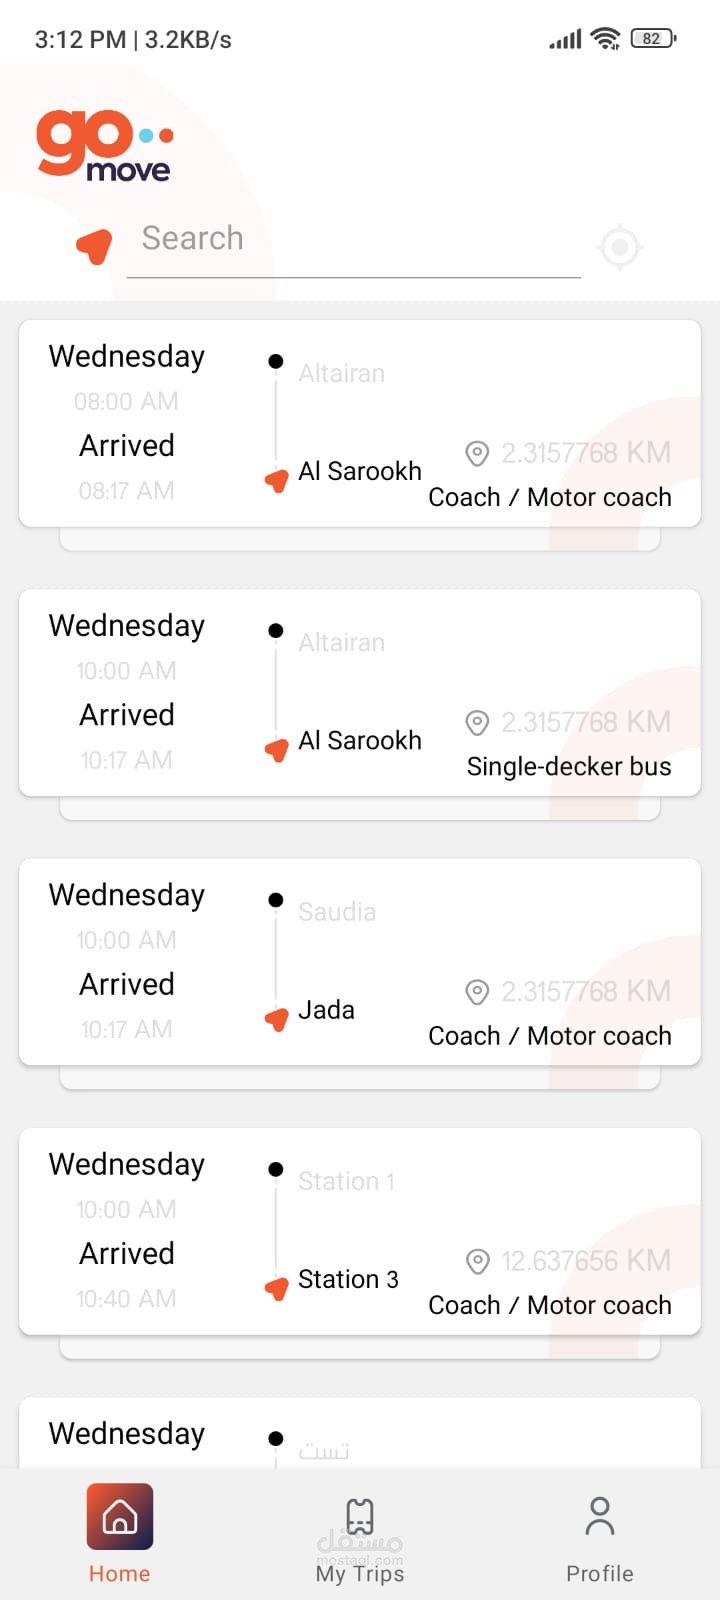Click the map pin icon on Single-decker bus trip
Screen dimensions: 720x1600
click(478, 722)
